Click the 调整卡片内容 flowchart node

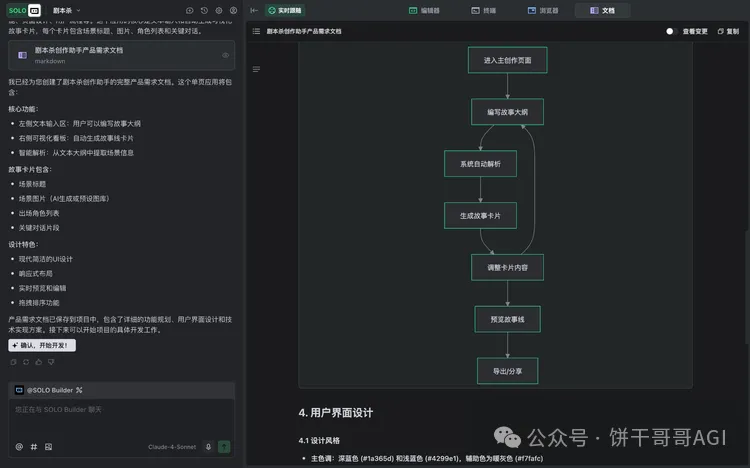(x=507, y=267)
